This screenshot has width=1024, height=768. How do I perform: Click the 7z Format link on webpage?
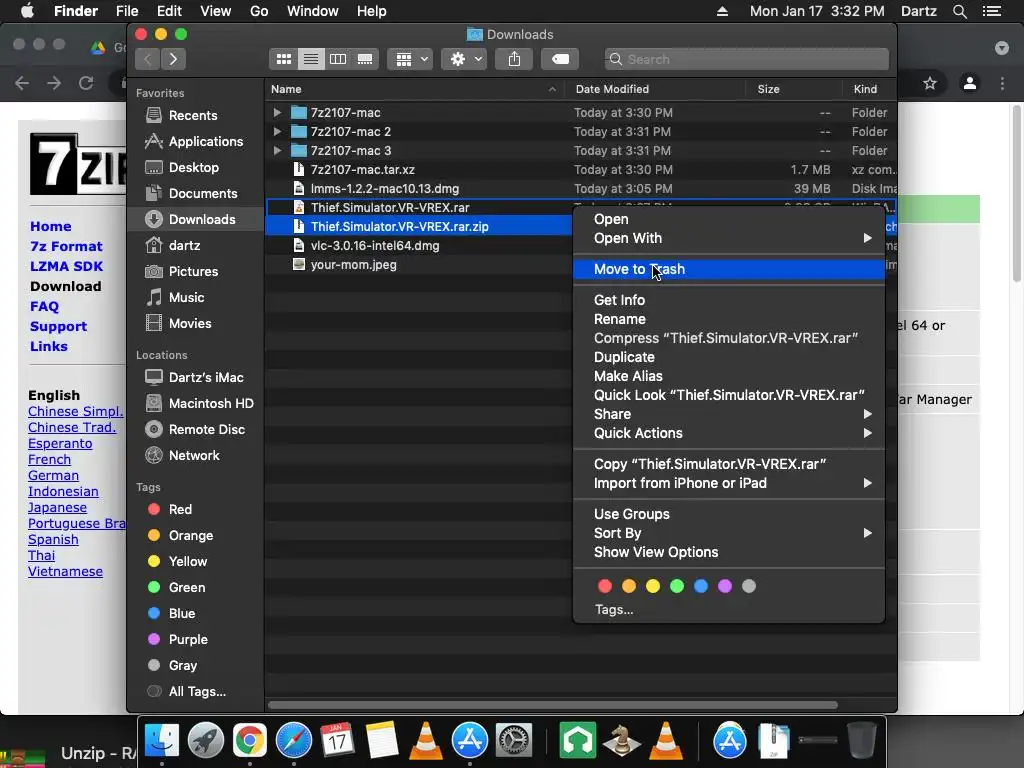pos(66,246)
